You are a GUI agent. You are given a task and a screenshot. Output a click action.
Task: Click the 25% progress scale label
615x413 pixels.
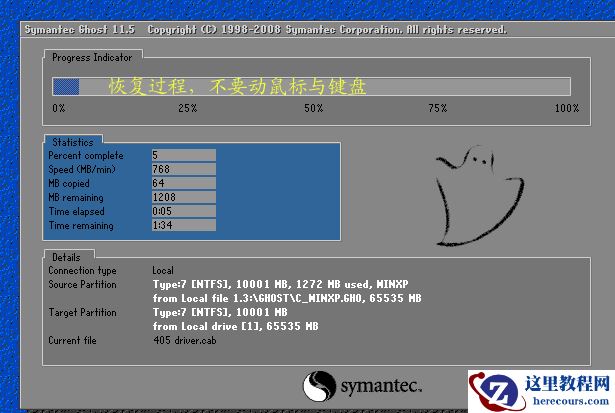(187, 108)
